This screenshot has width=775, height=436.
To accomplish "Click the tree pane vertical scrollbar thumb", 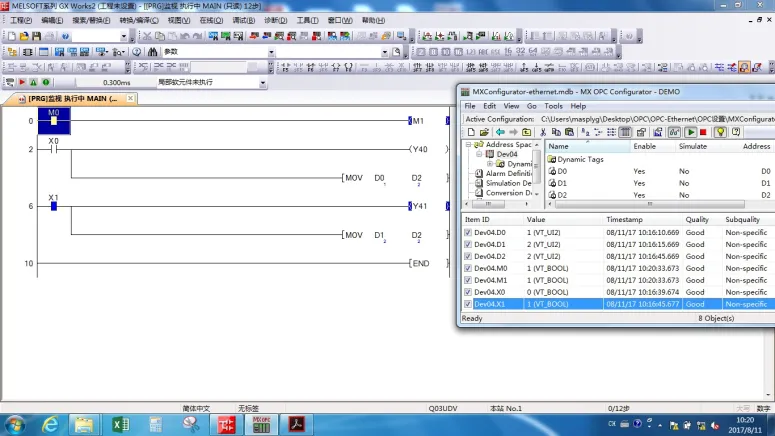I will point(536,166).
